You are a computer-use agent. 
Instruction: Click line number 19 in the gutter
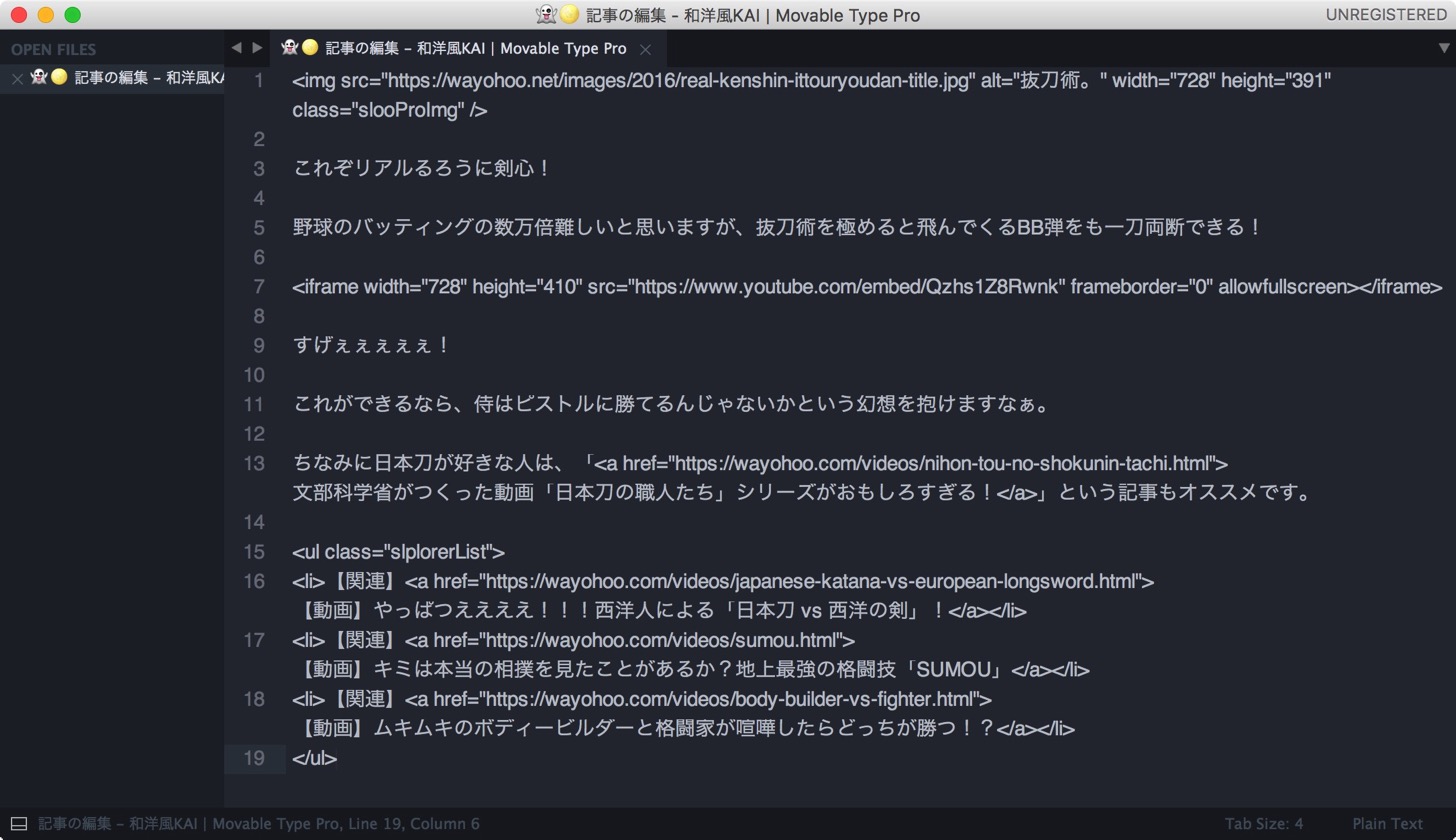[x=254, y=758]
